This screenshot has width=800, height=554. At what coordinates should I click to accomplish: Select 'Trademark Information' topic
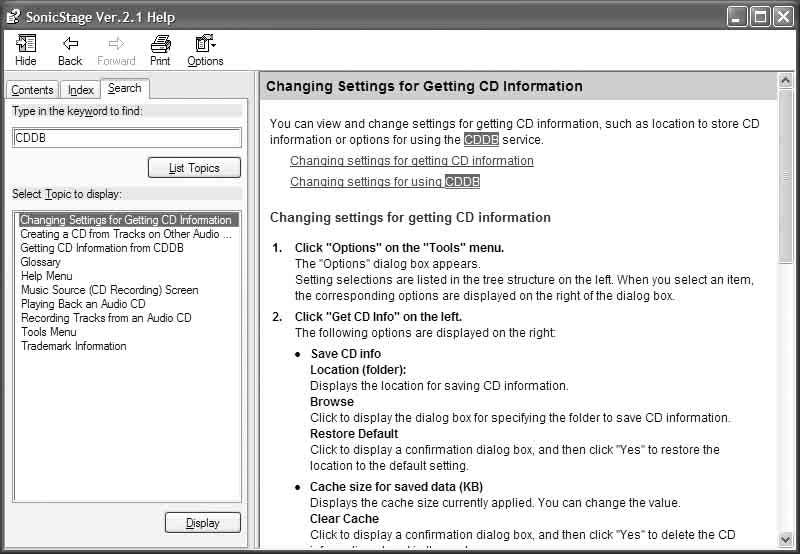[73, 346]
